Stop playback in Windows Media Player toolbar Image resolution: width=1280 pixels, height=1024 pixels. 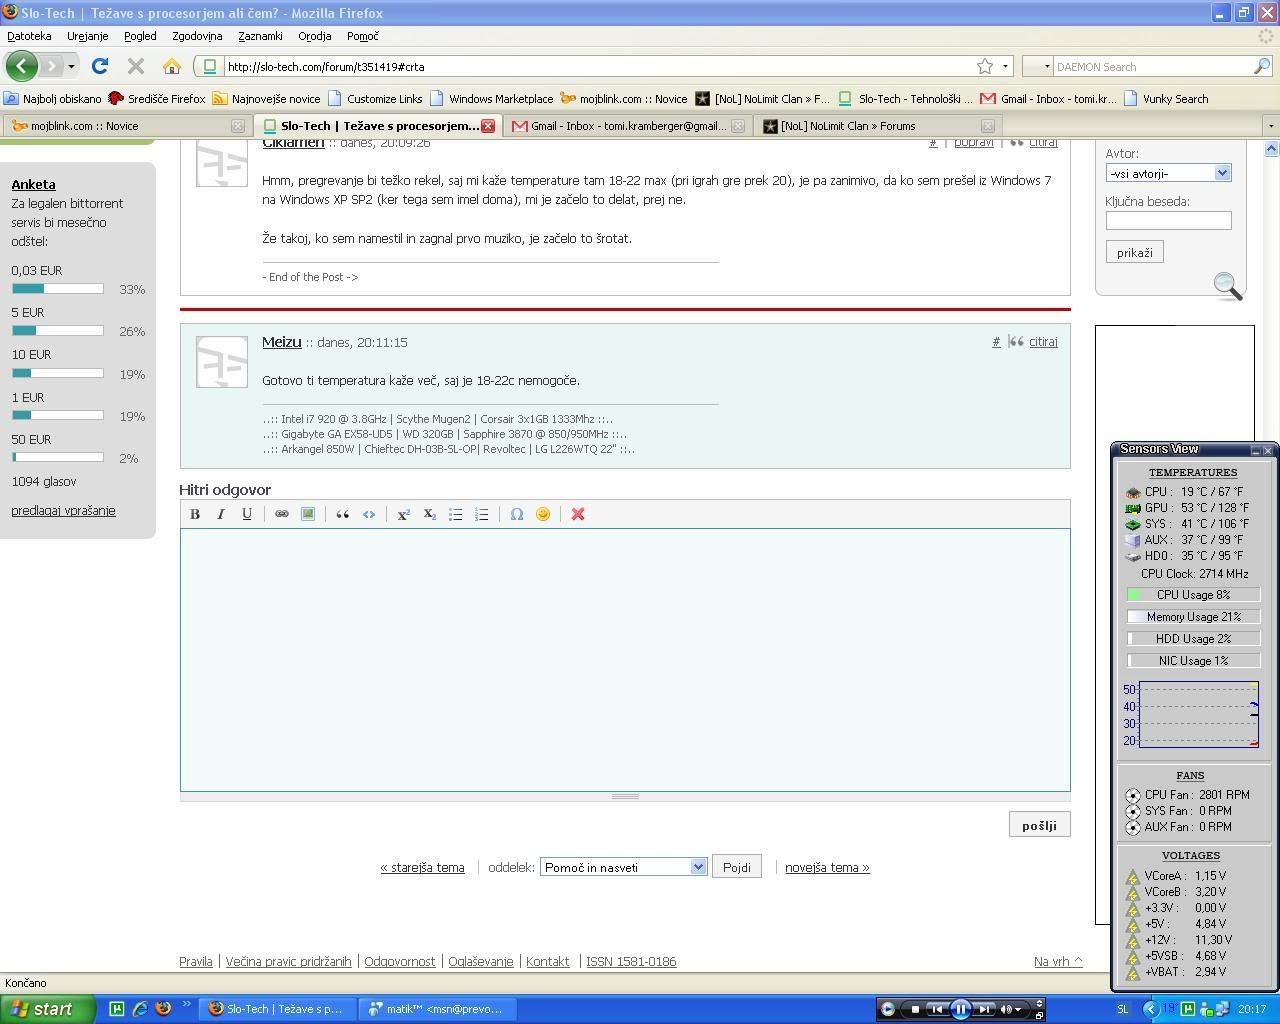(x=915, y=1009)
